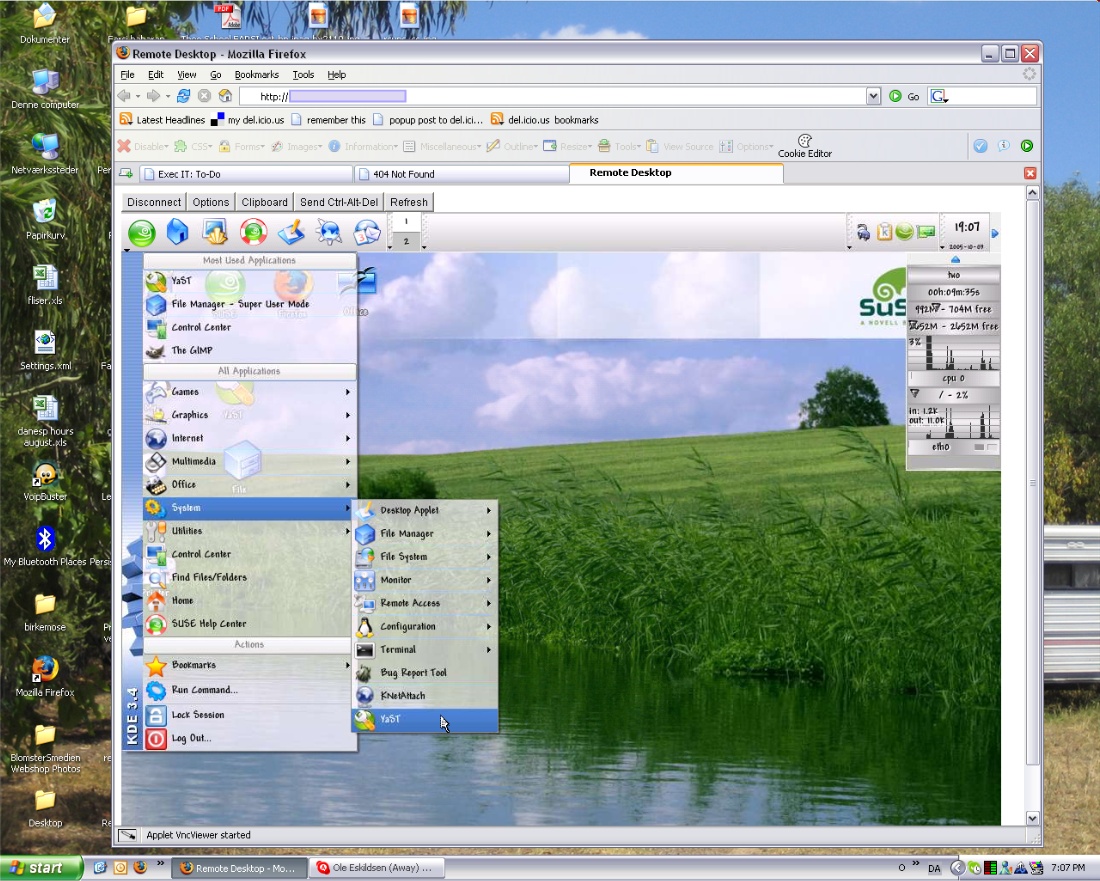
Task: Open the Games menu category
Action: [x=249, y=392]
